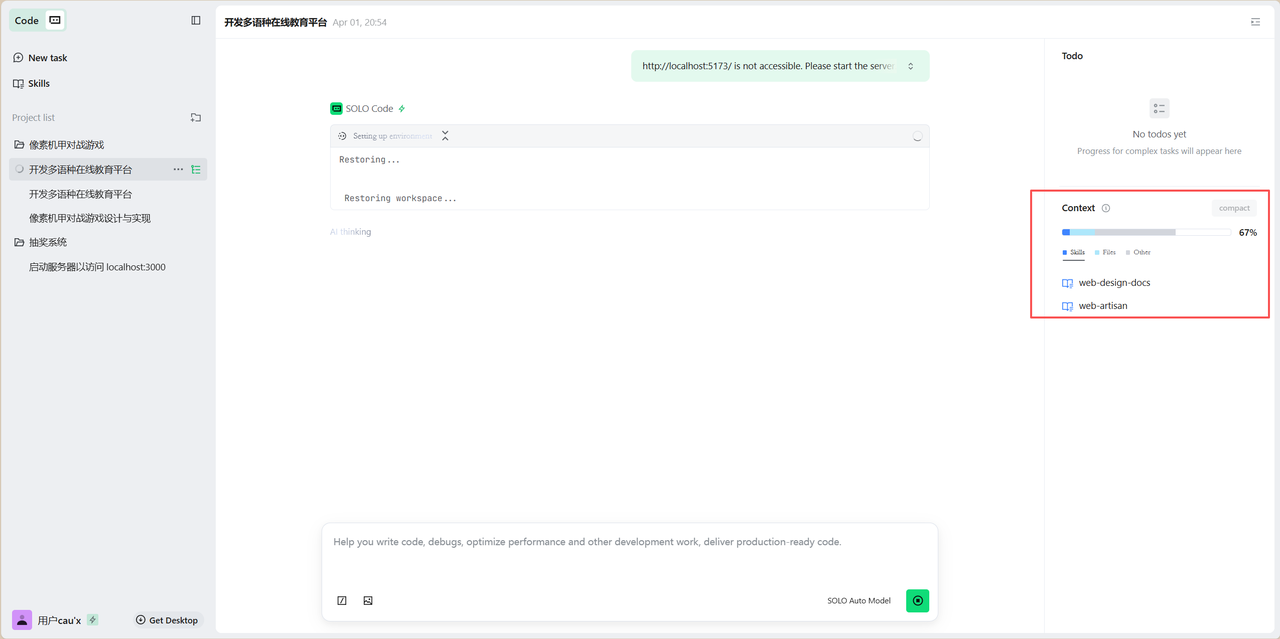The width and height of the screenshot is (1280, 639).
Task: Click the green task list icon
Action: point(196,169)
